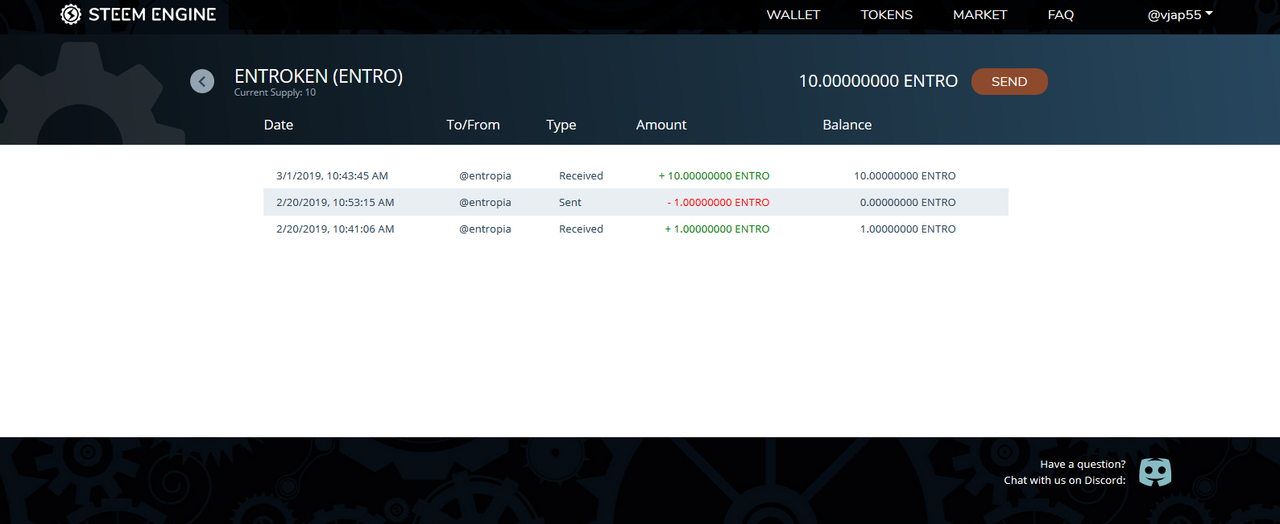This screenshot has width=1280, height=524.
Task: Click the STEEM ENGINE brand text
Action: point(153,14)
